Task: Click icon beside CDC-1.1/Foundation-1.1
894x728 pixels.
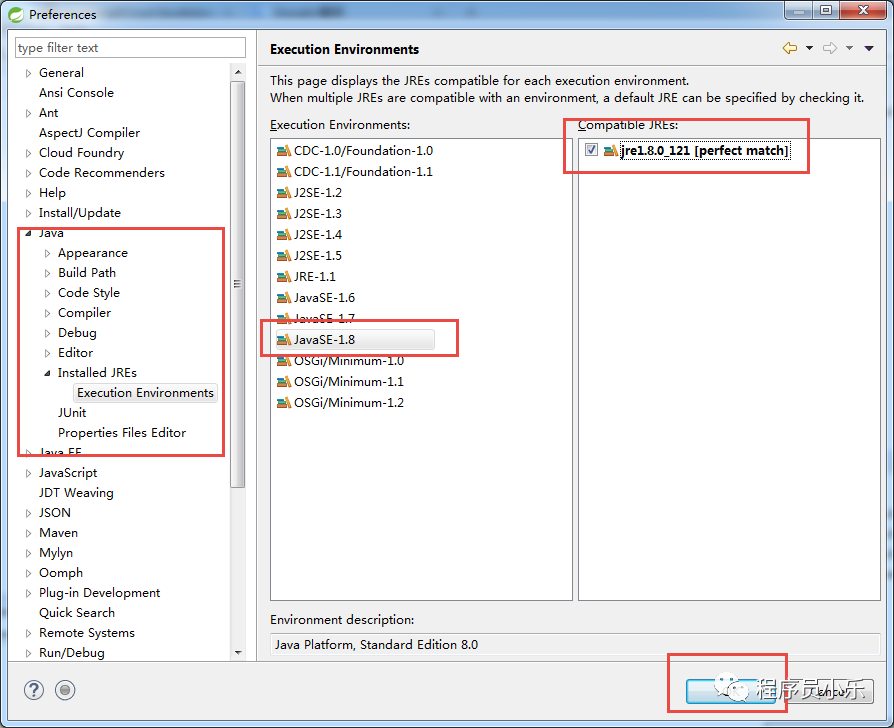Action: (x=283, y=172)
